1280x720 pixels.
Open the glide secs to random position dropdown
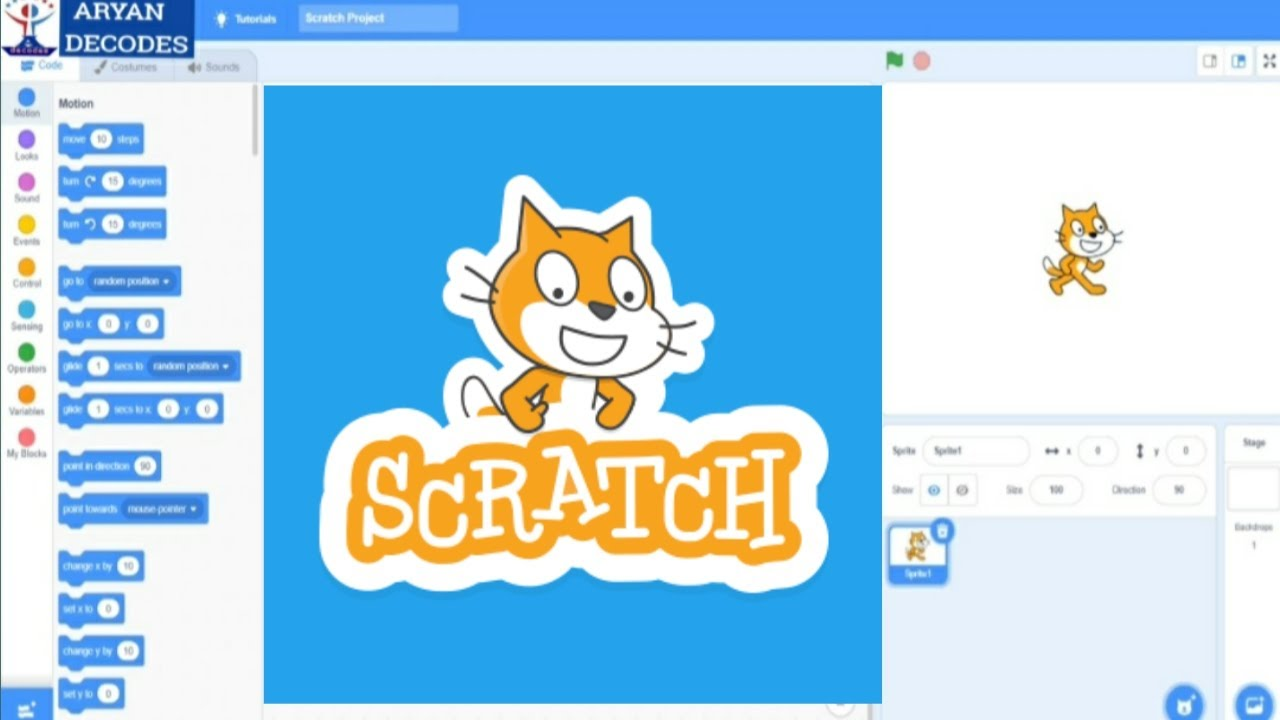pos(191,367)
